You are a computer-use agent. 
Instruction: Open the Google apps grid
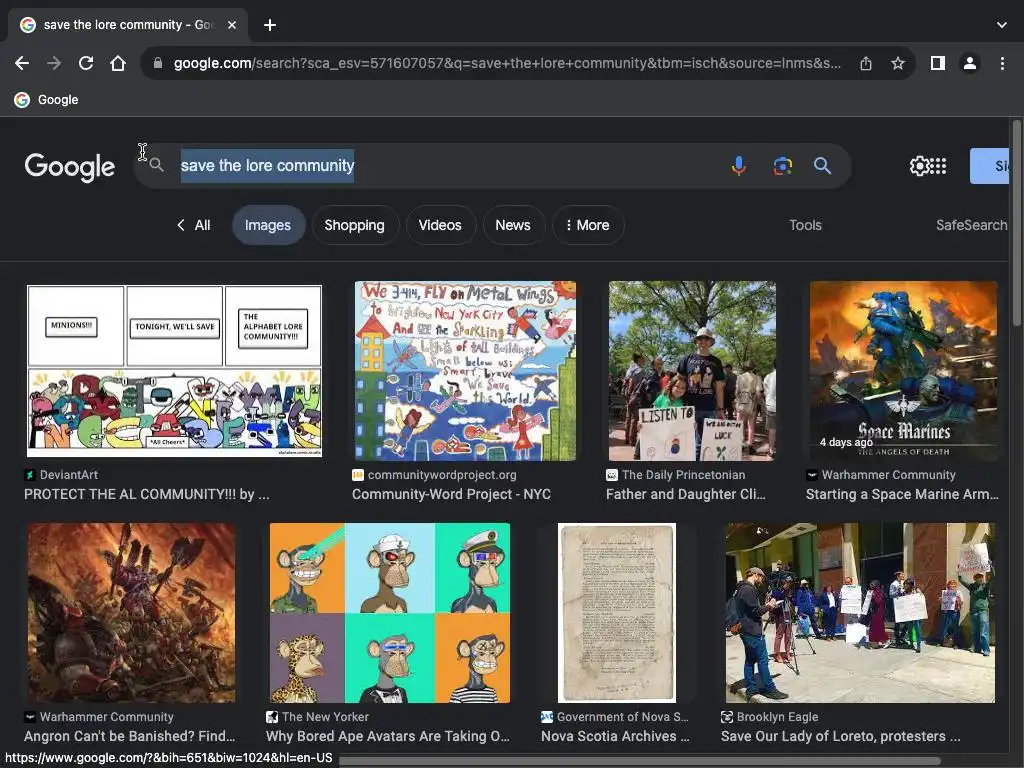[938, 166]
